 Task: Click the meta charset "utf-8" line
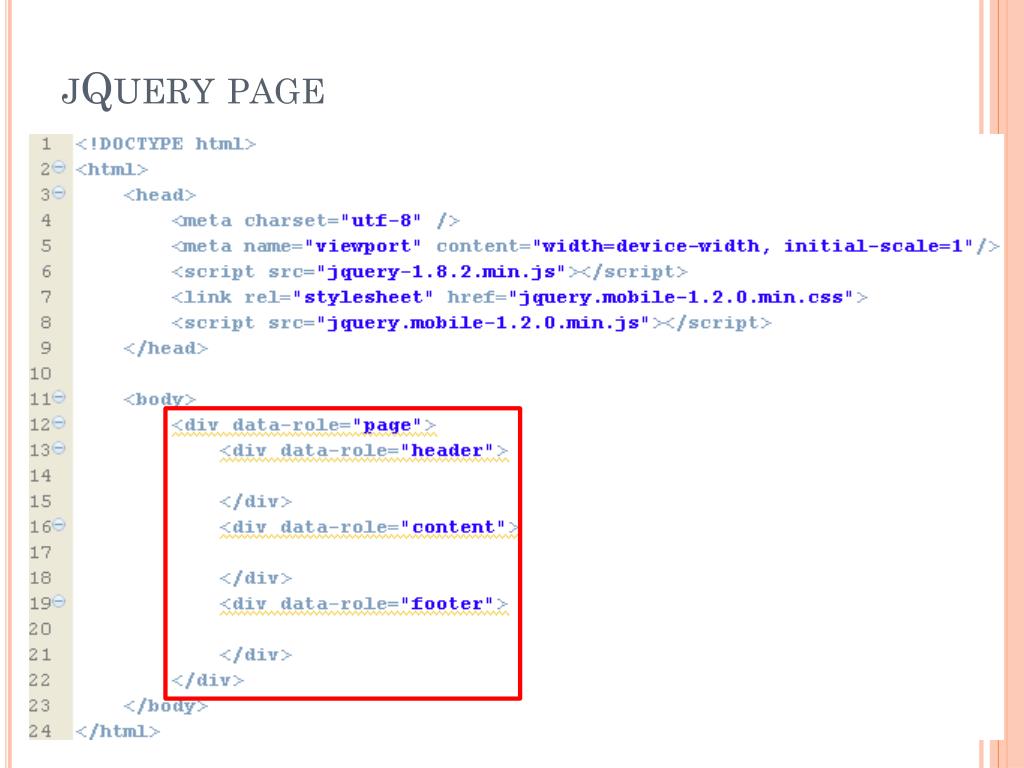point(316,221)
